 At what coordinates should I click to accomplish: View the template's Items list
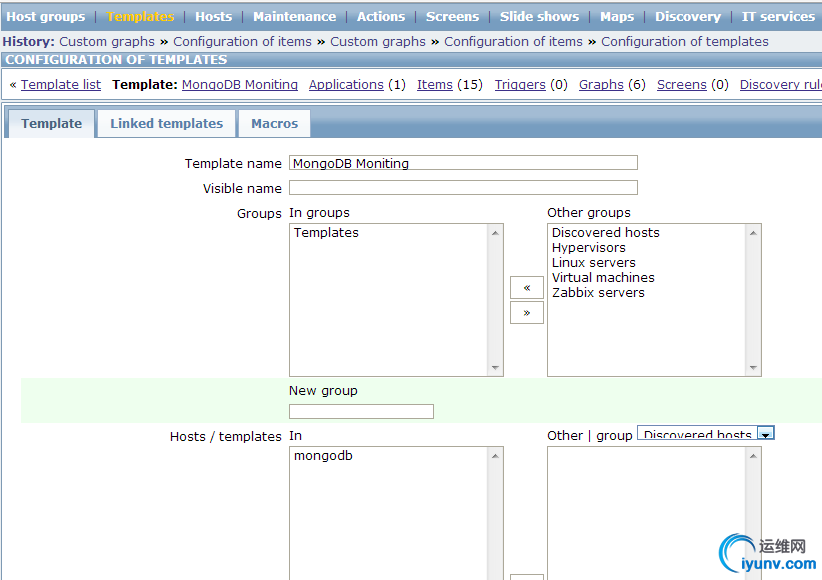(435, 84)
